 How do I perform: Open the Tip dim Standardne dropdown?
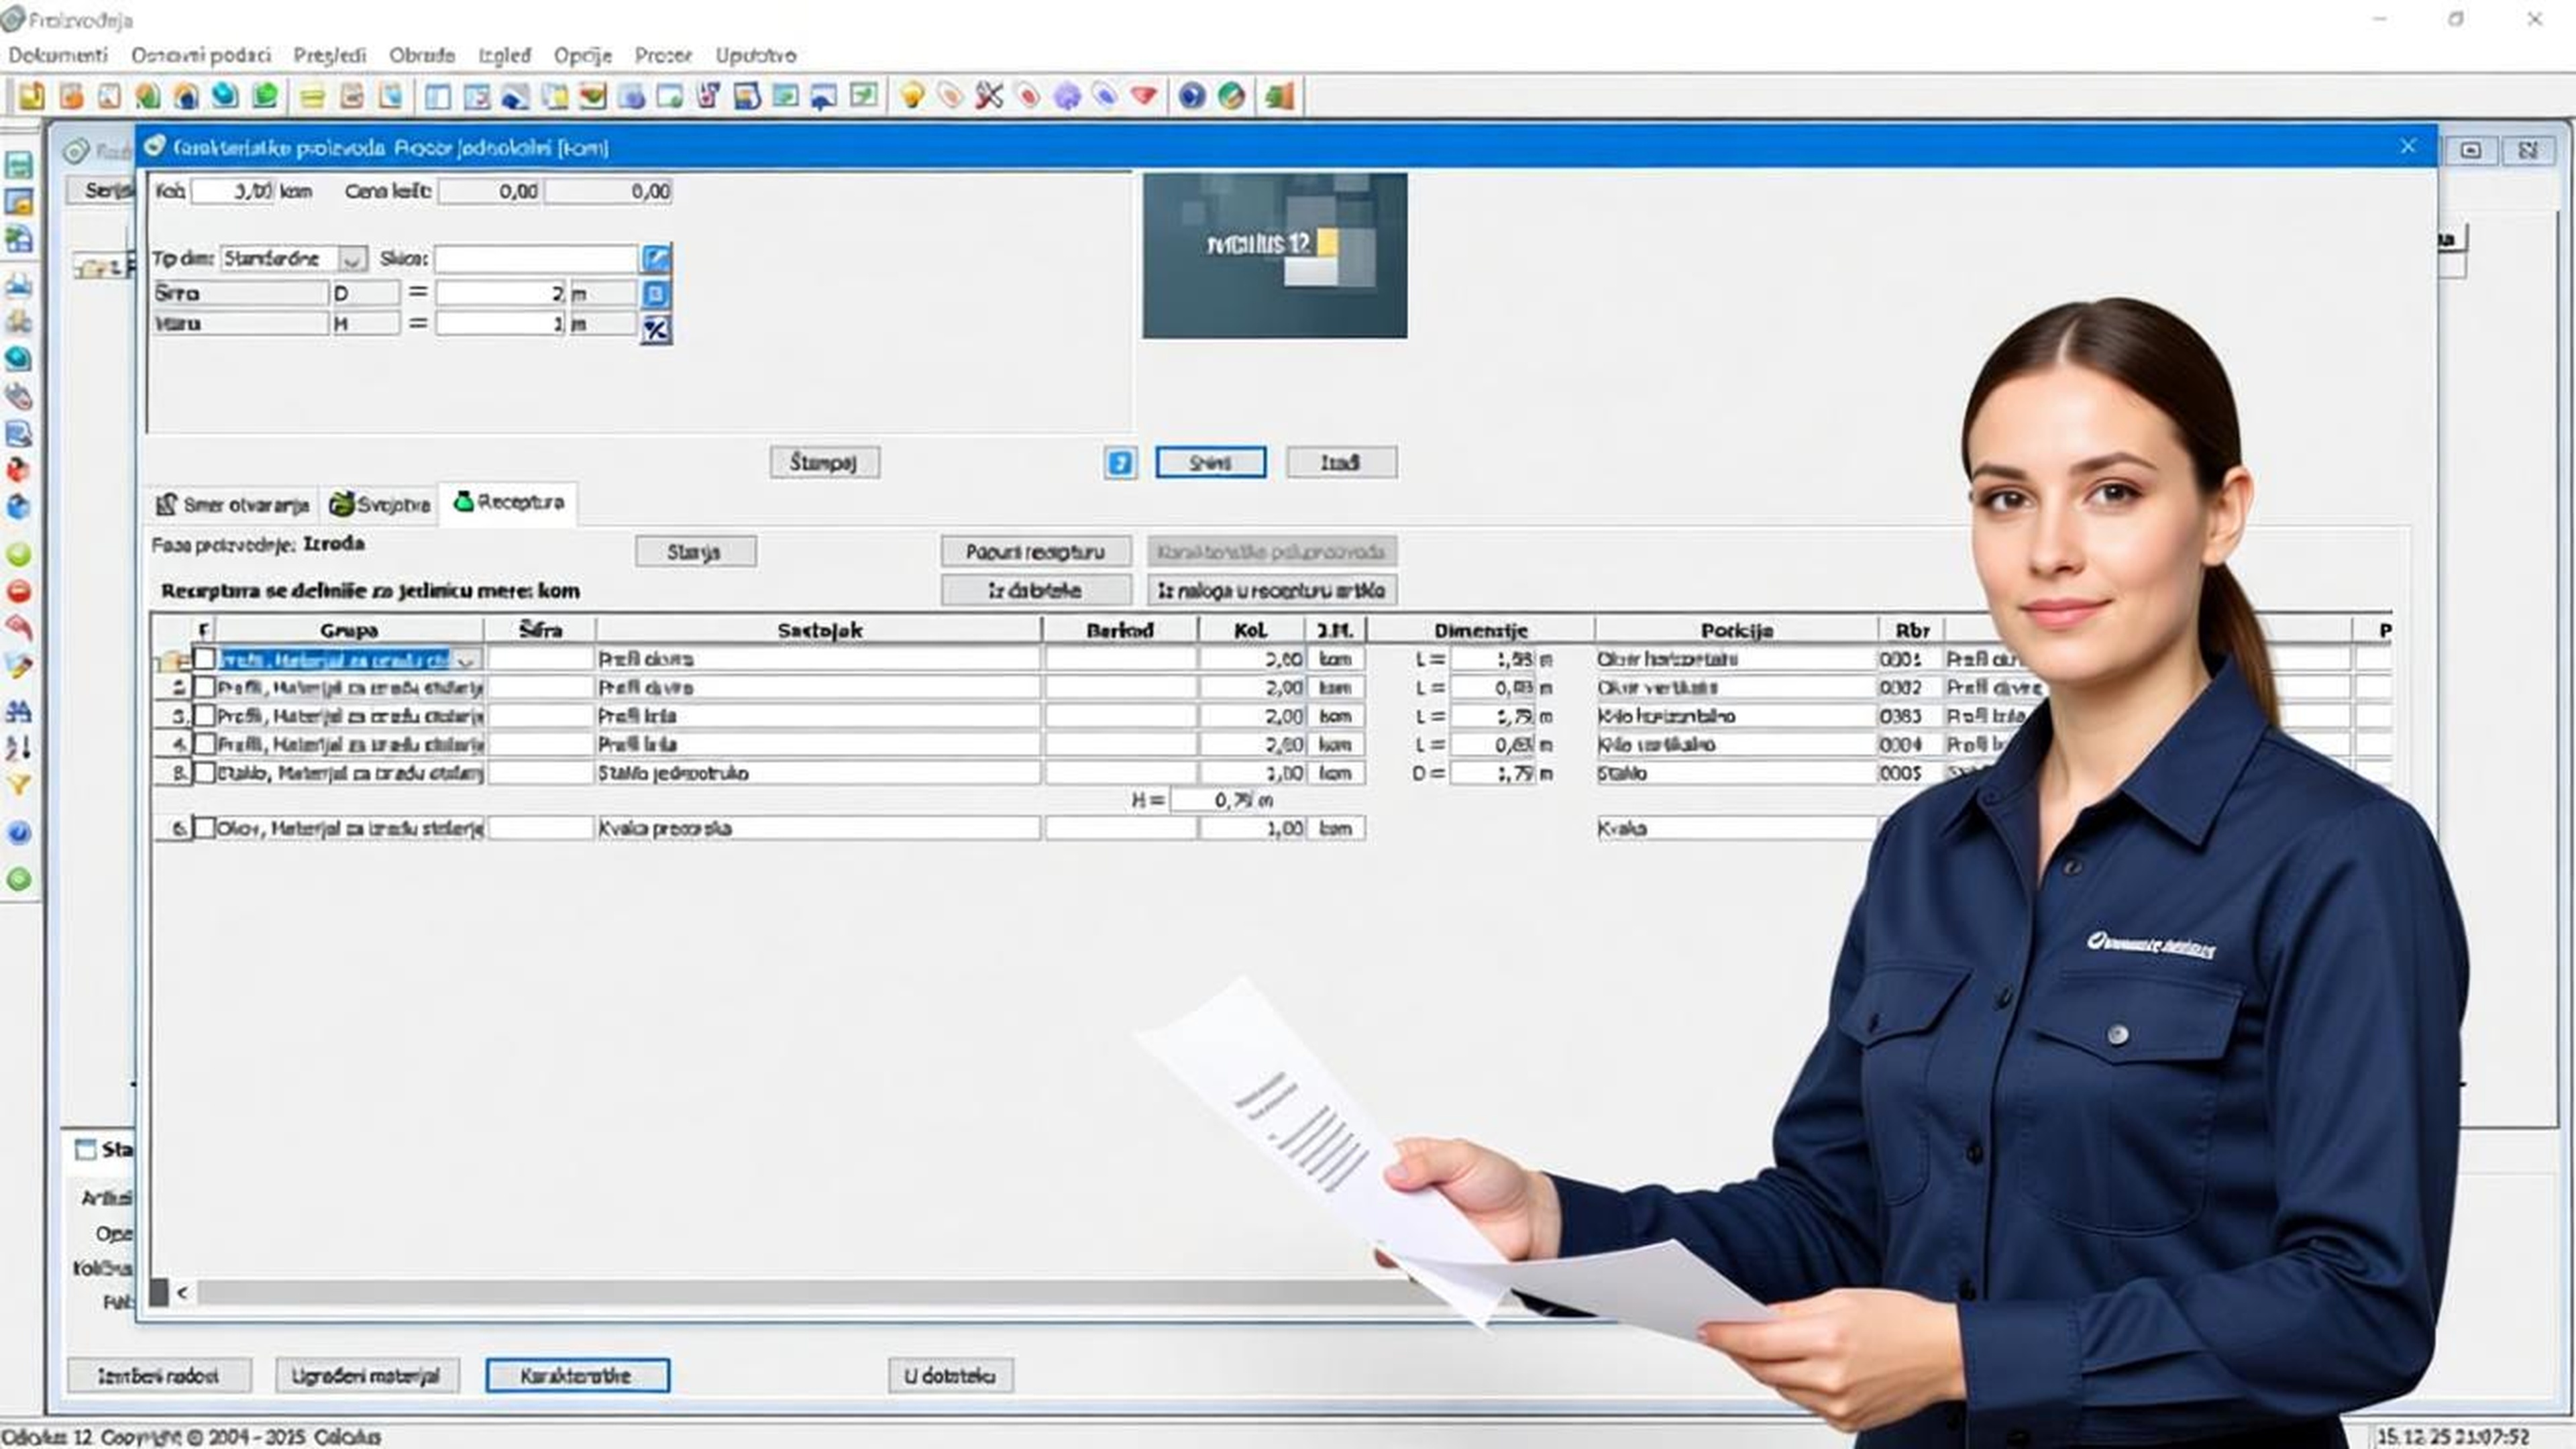pyautogui.click(x=352, y=259)
